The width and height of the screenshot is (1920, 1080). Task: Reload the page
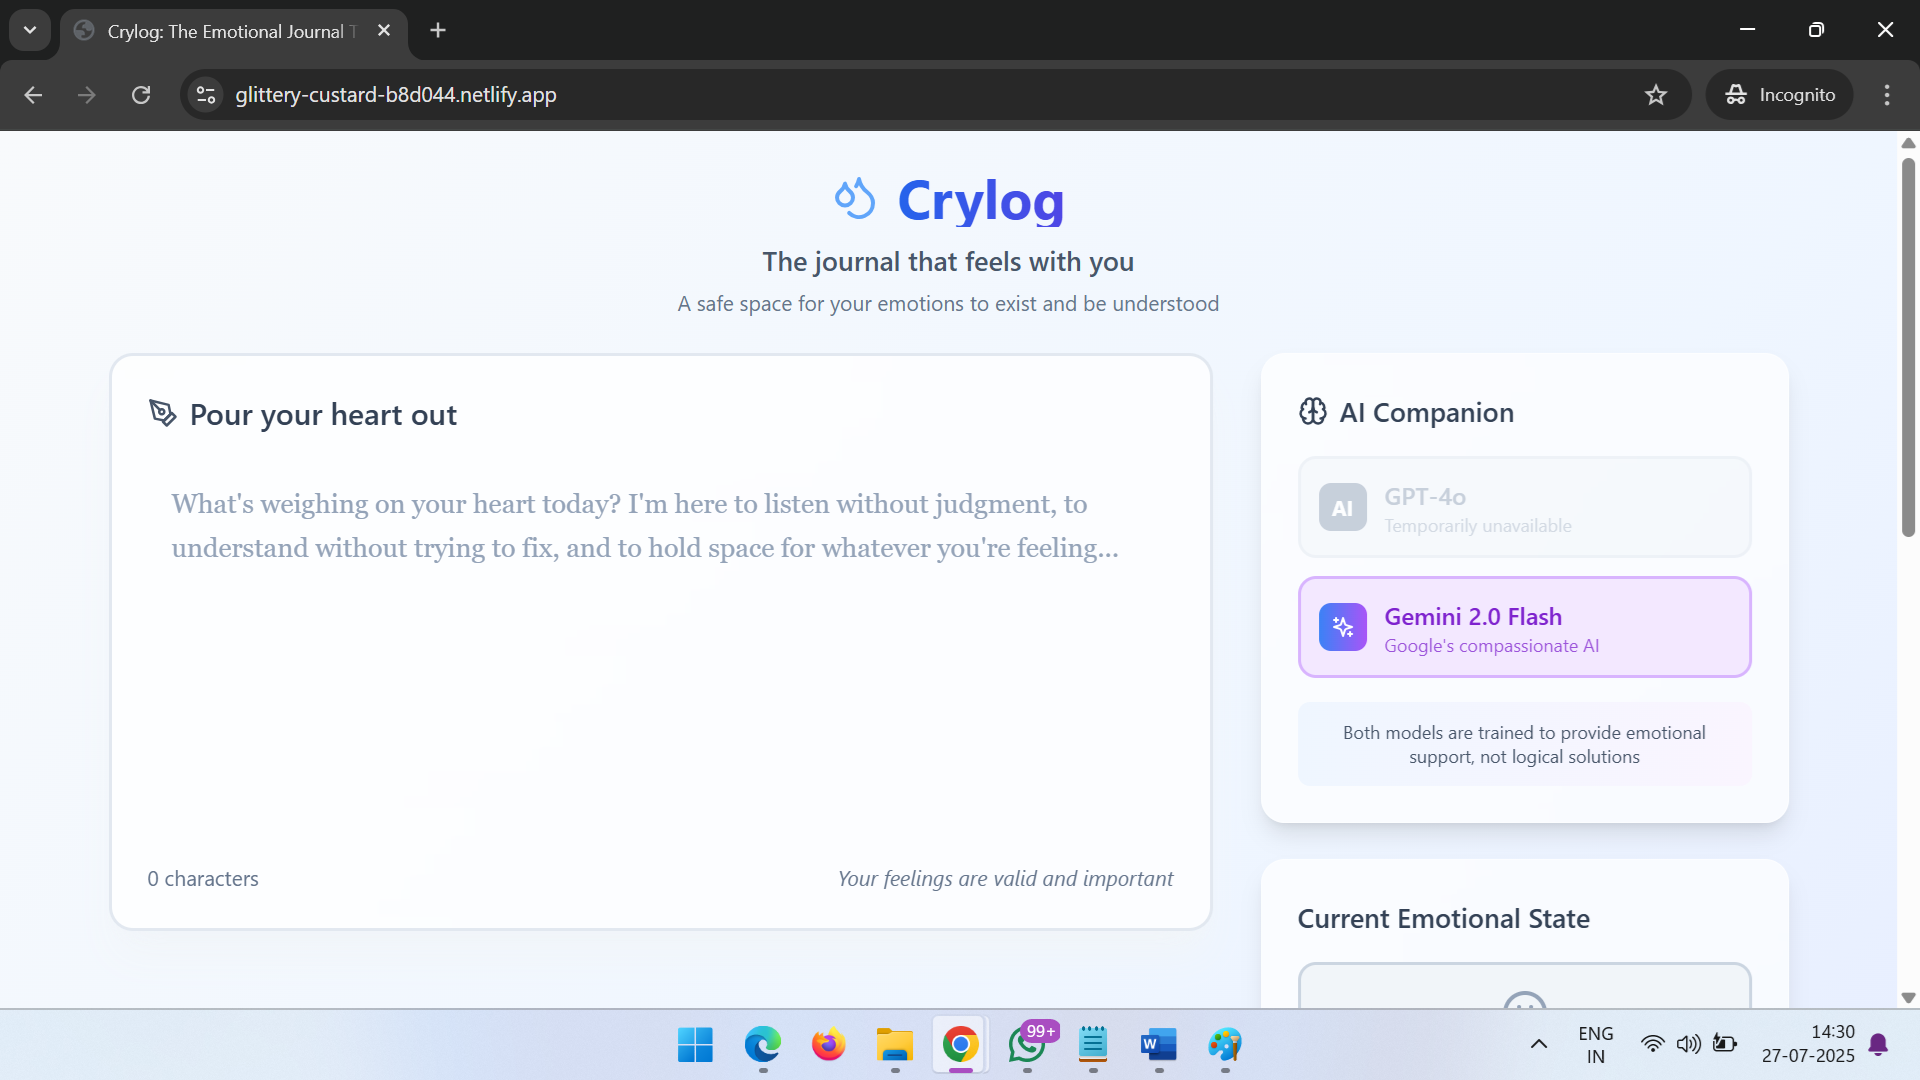(141, 95)
